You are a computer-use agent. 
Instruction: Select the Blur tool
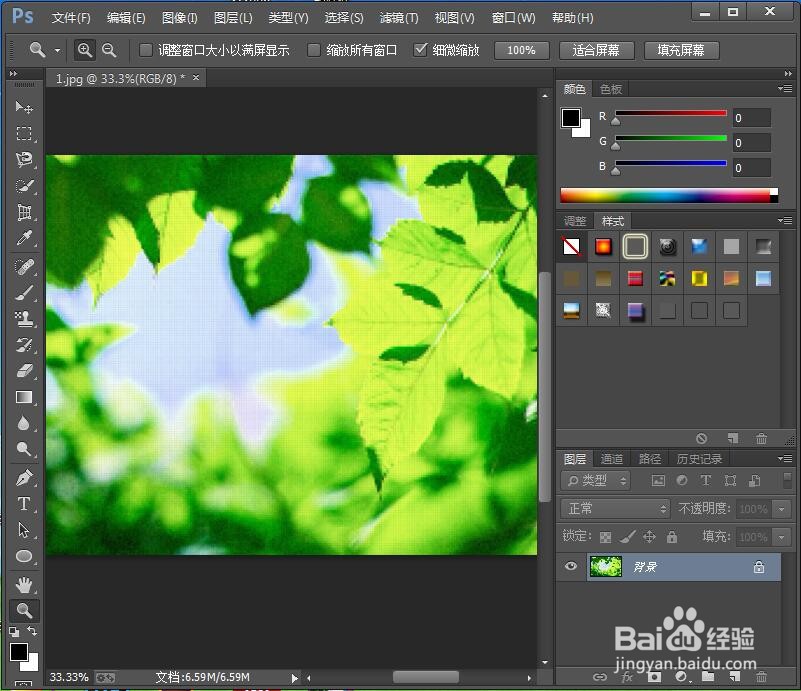point(23,423)
